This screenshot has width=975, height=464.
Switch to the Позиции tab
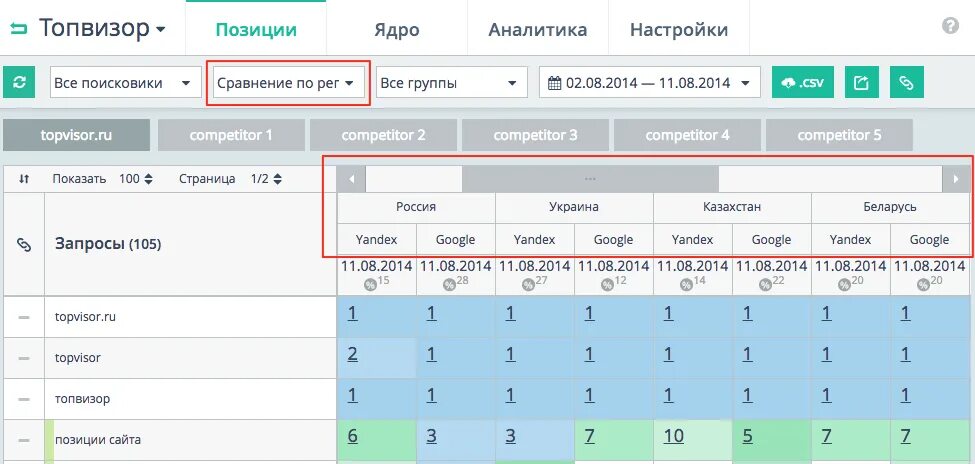pos(256,29)
